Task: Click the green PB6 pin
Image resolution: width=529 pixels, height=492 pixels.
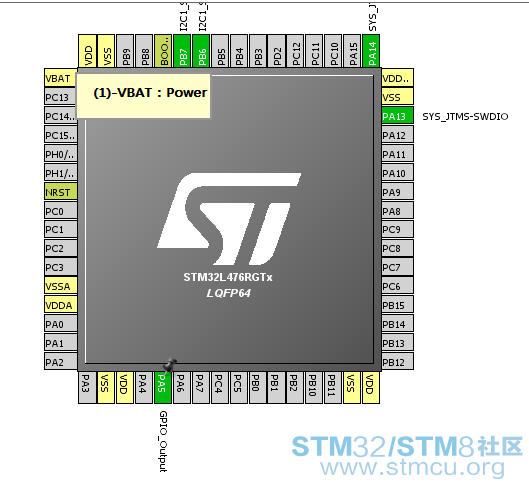Action: [201, 51]
